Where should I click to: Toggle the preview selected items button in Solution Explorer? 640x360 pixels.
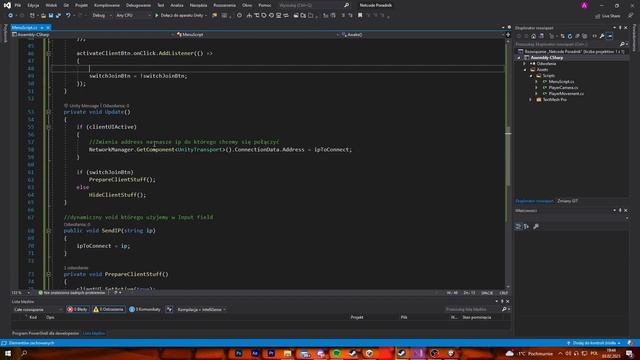(x=609, y=36)
